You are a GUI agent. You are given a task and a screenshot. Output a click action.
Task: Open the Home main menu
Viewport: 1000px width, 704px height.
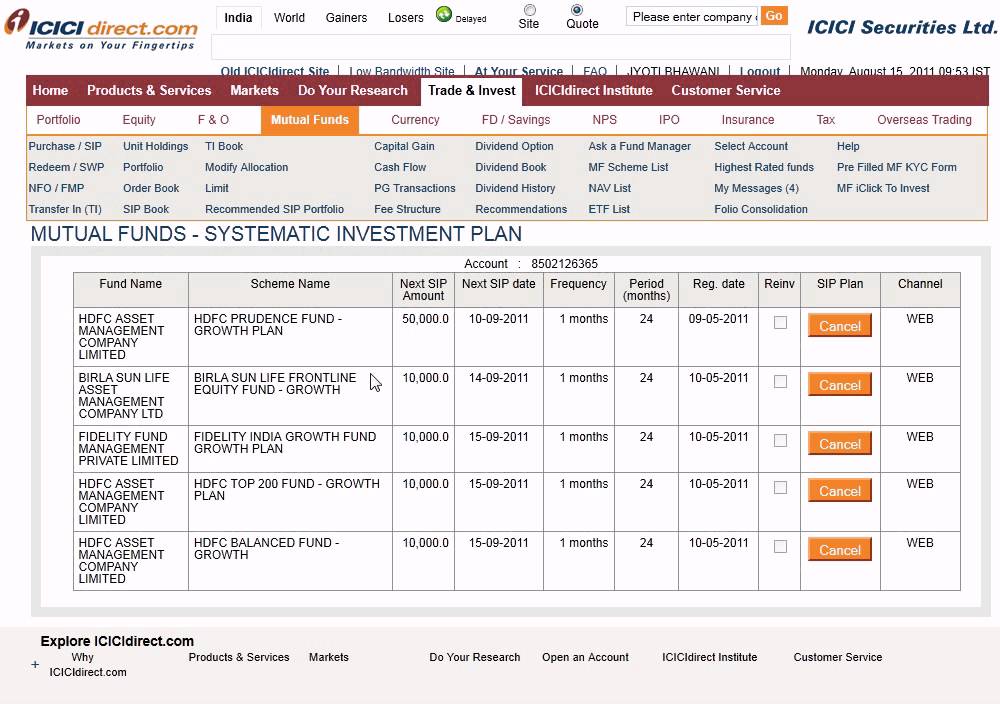50,91
